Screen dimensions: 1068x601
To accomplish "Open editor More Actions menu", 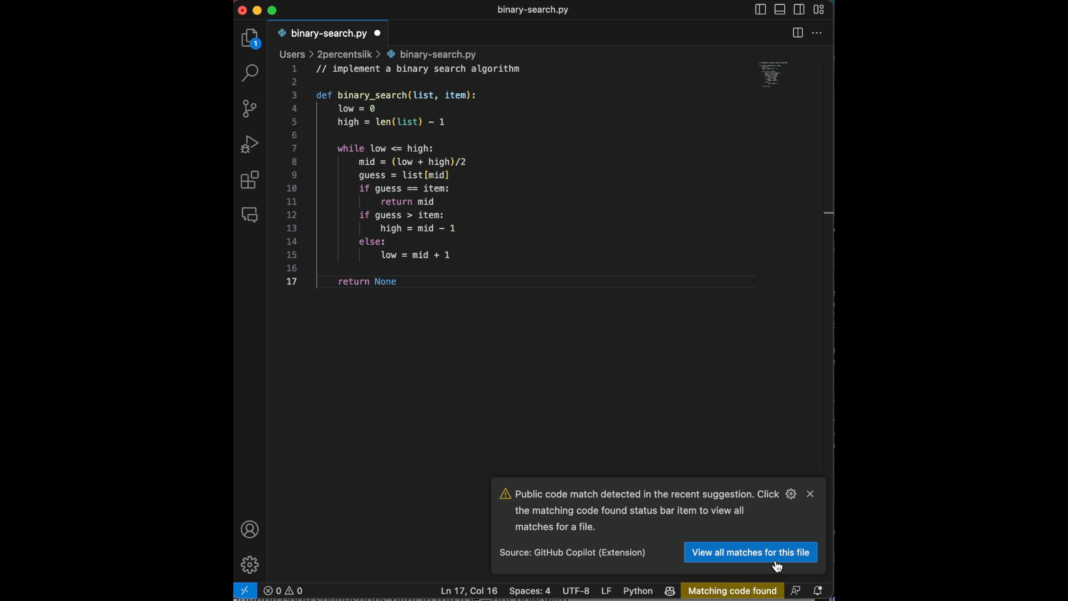I will point(817,32).
